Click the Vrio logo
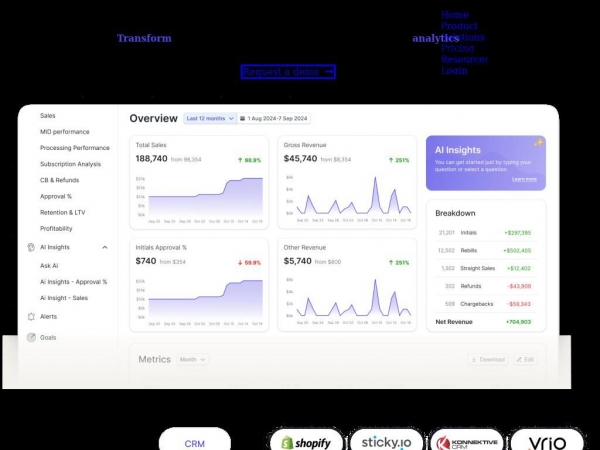 pyautogui.click(x=547, y=442)
